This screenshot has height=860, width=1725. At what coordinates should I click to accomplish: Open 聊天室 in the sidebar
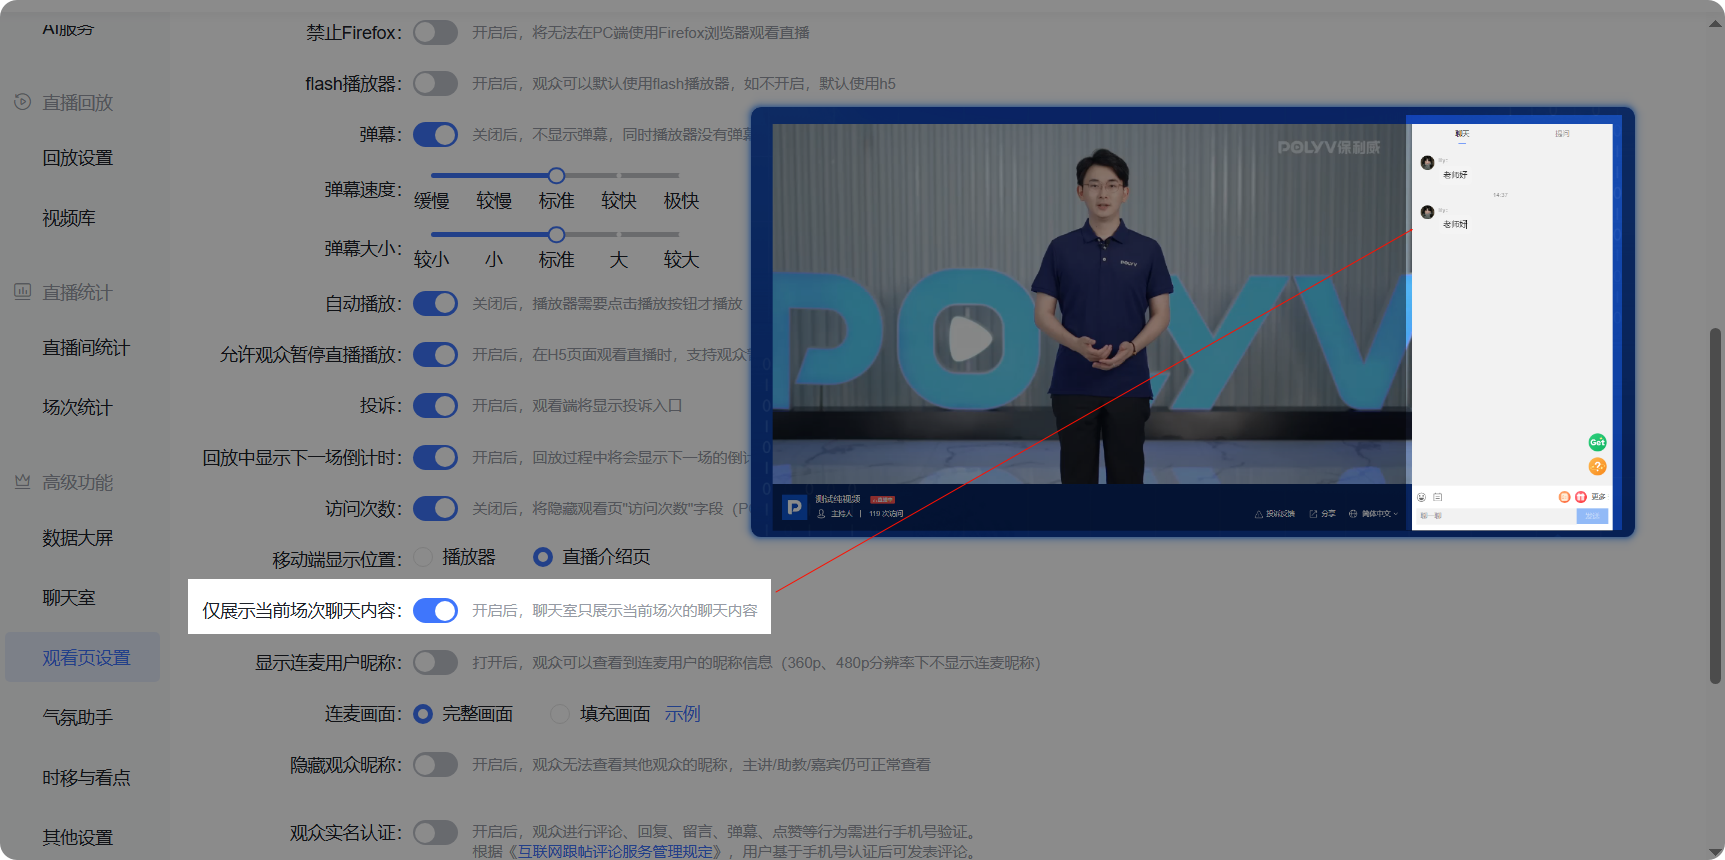(x=69, y=598)
